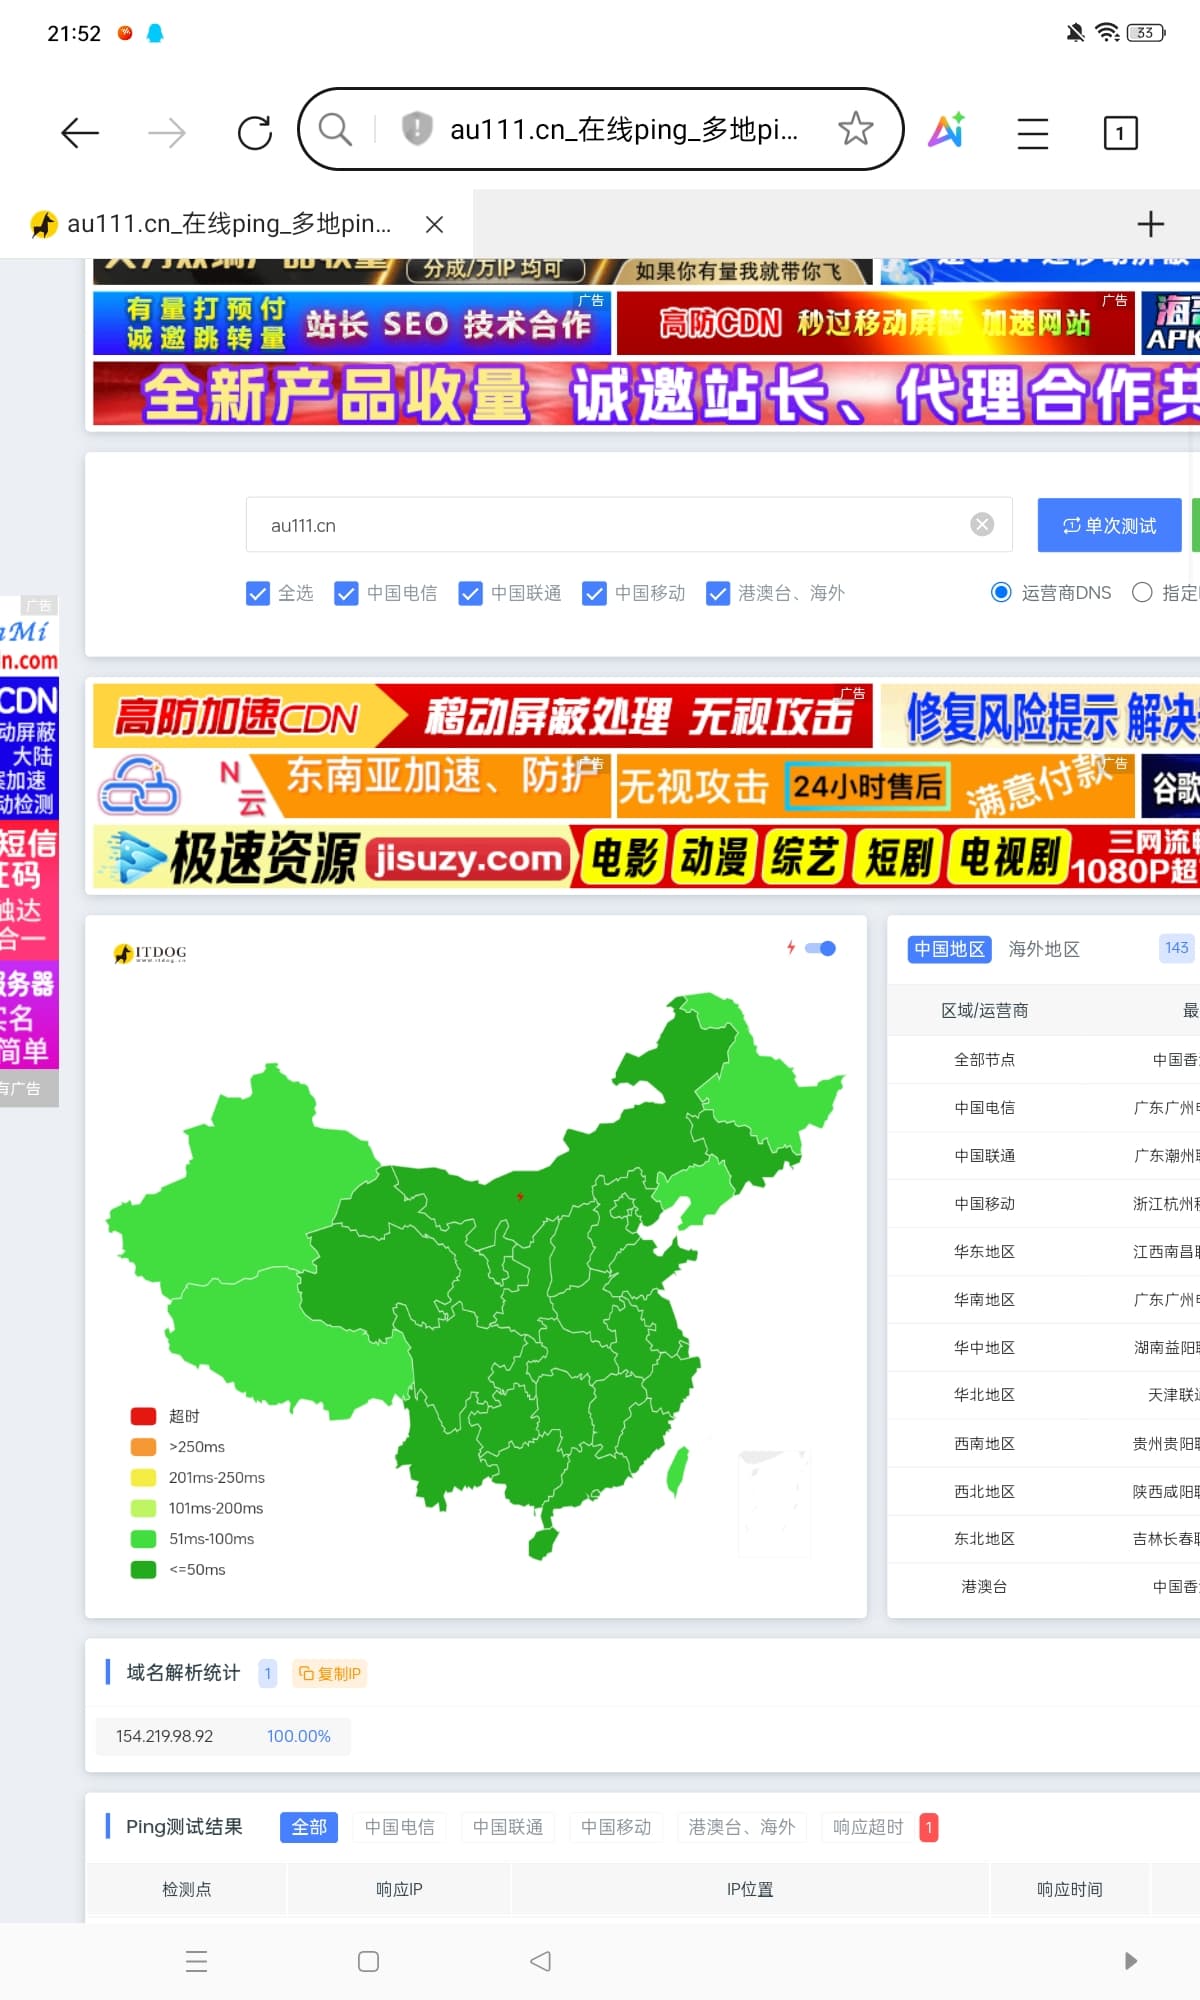Click the red 超时 legend swatch
The width and height of the screenshot is (1200, 2000).
[143, 1416]
